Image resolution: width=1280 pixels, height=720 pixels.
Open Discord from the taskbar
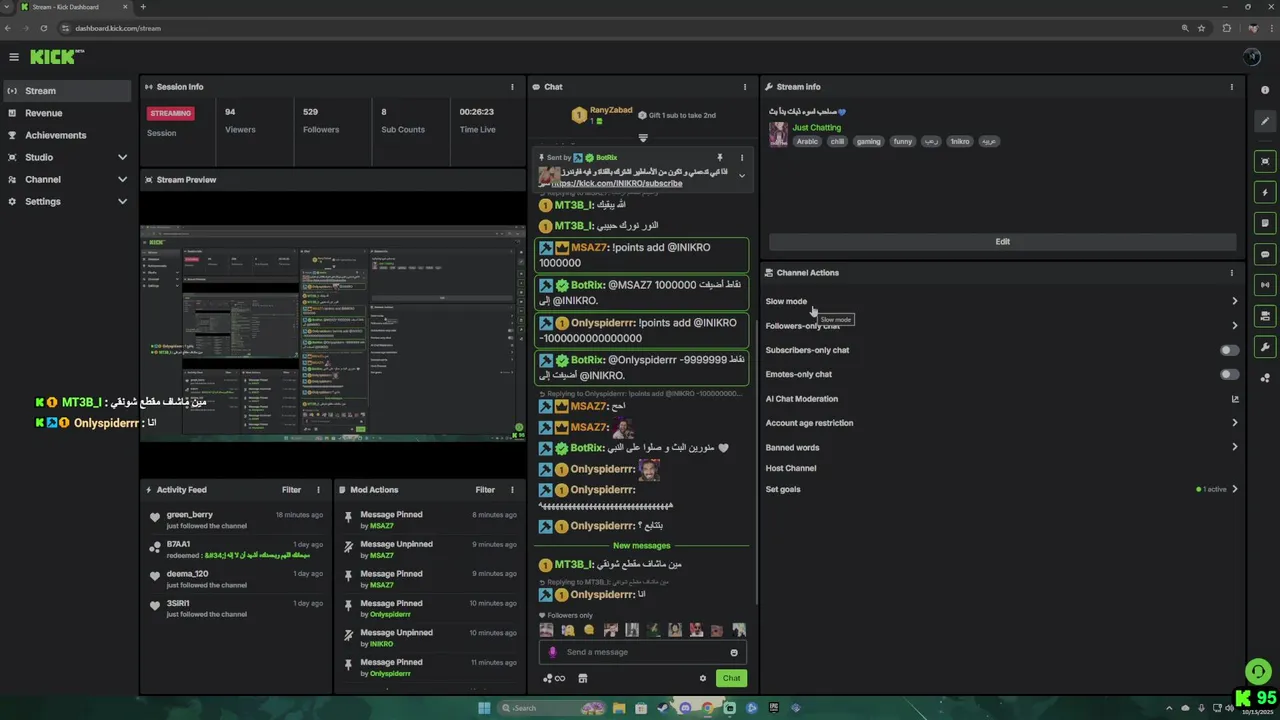pos(685,708)
